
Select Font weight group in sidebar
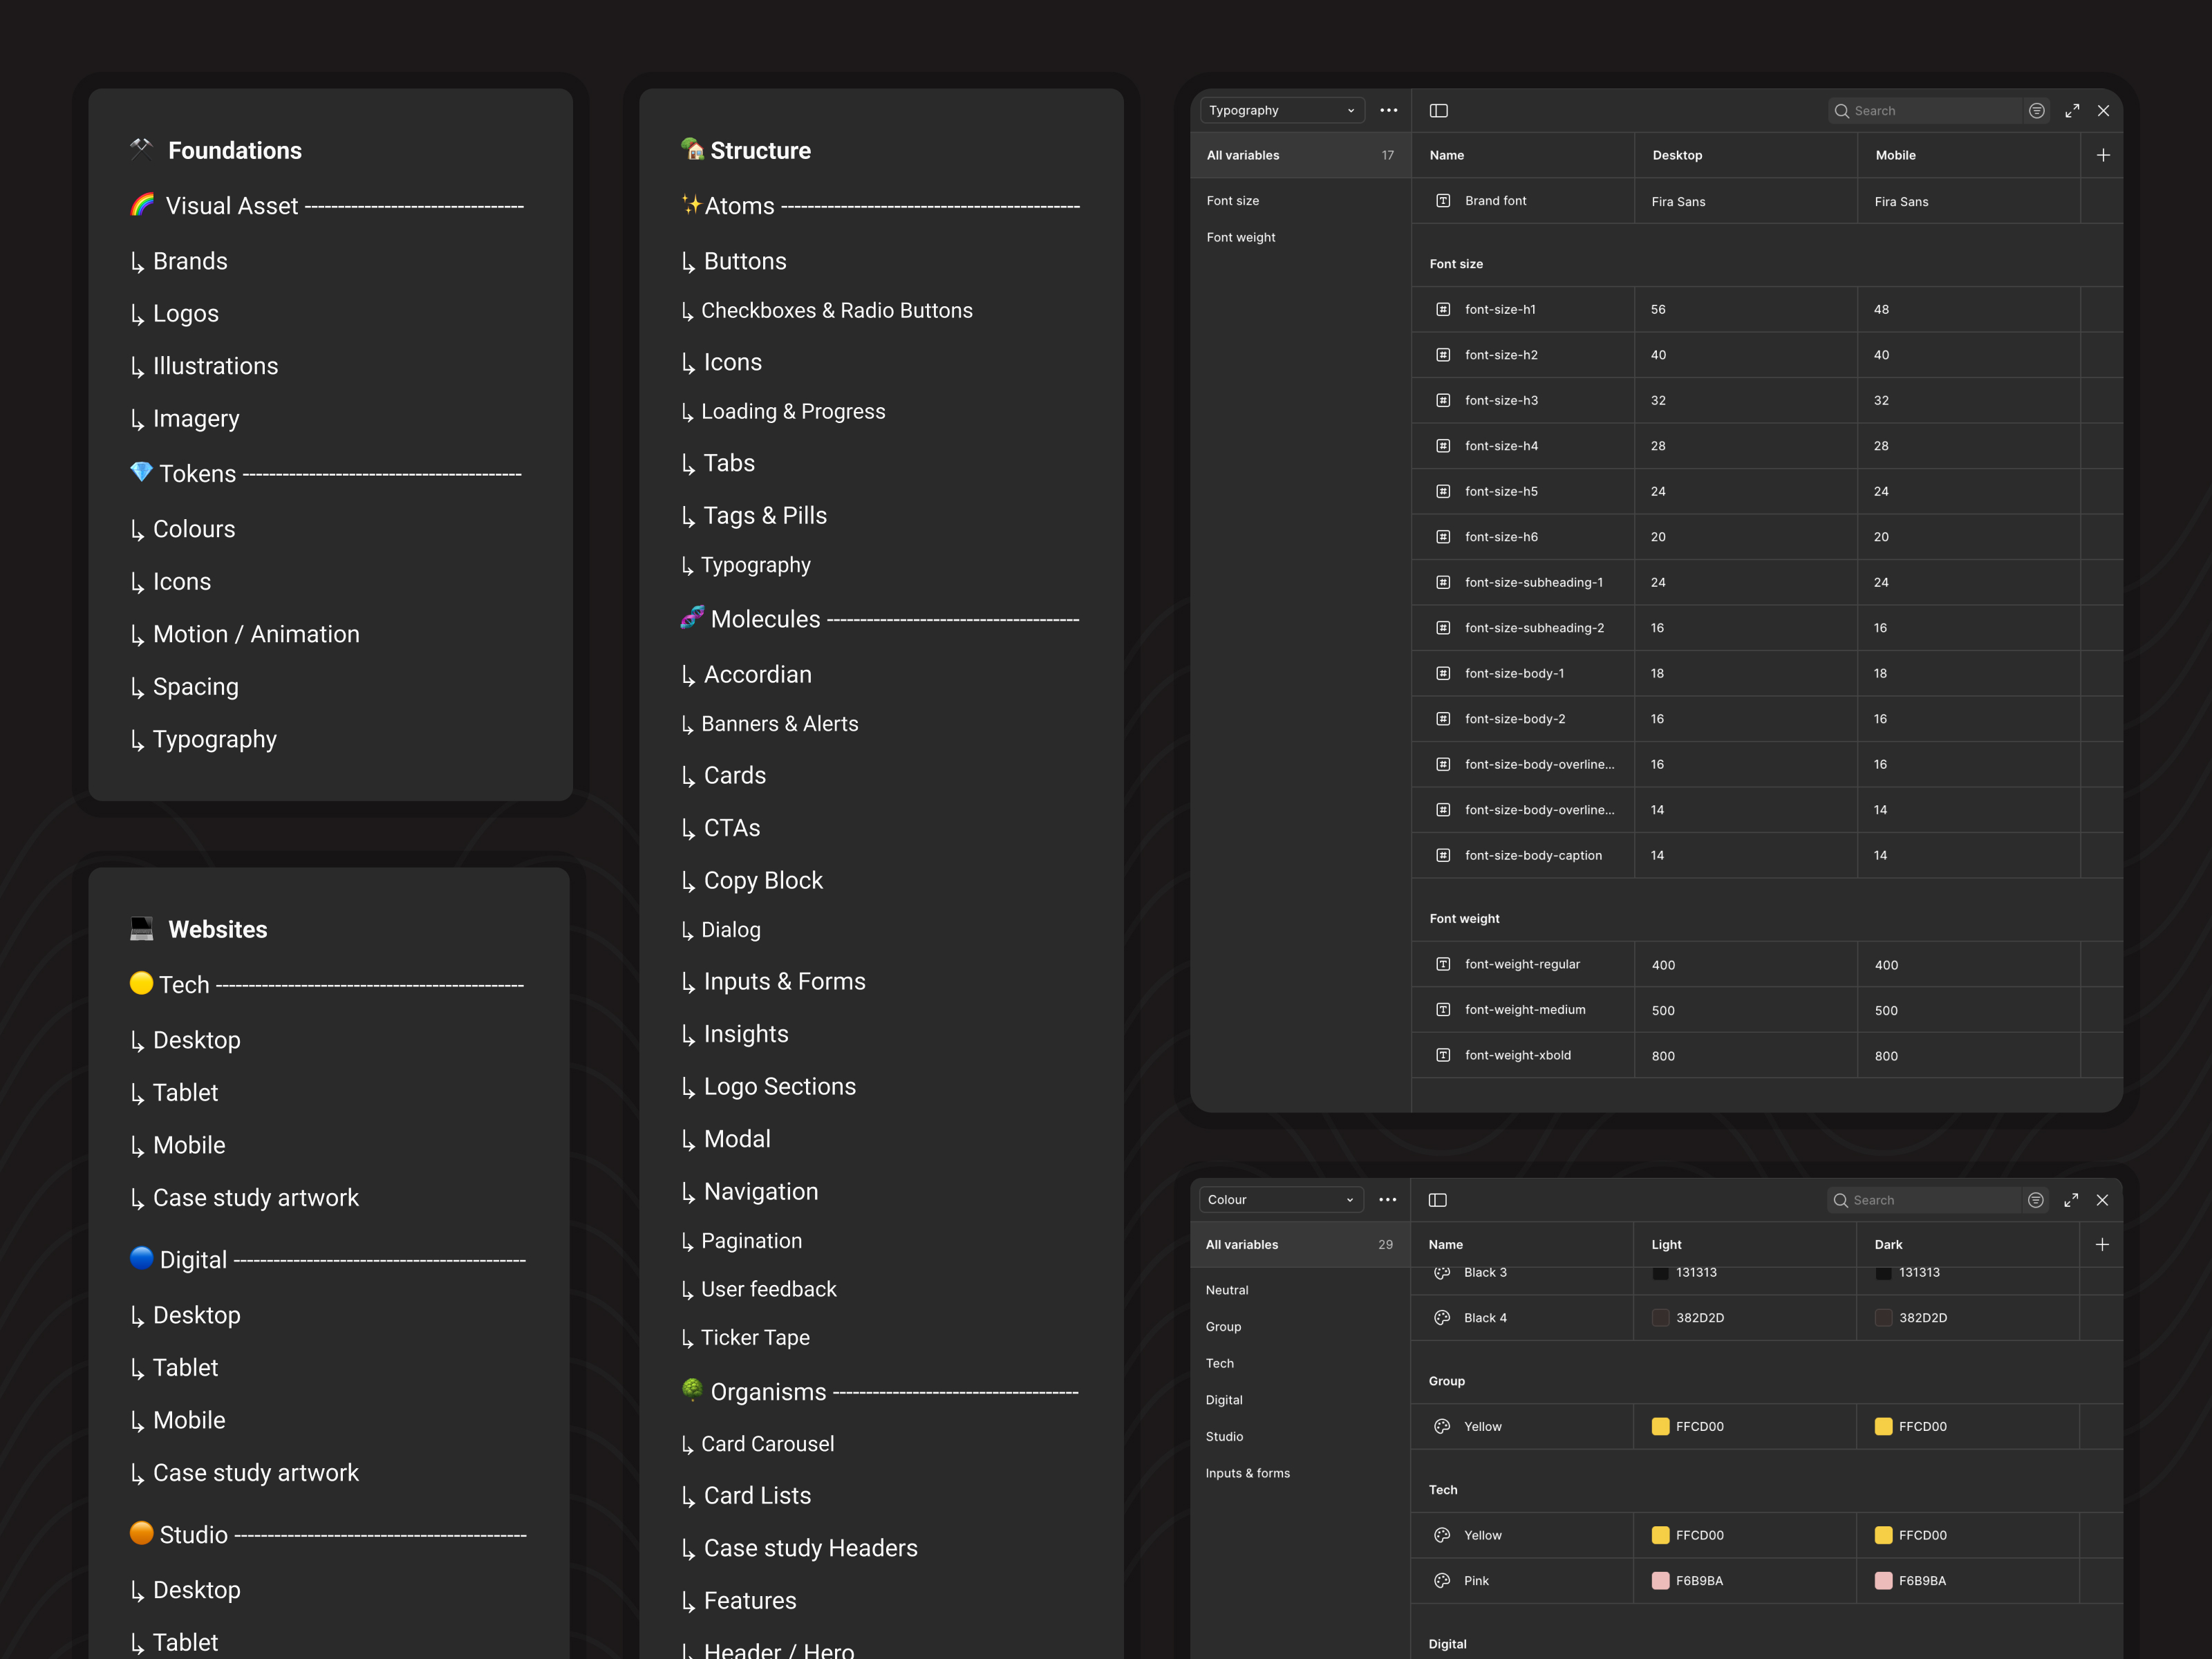pos(1241,238)
